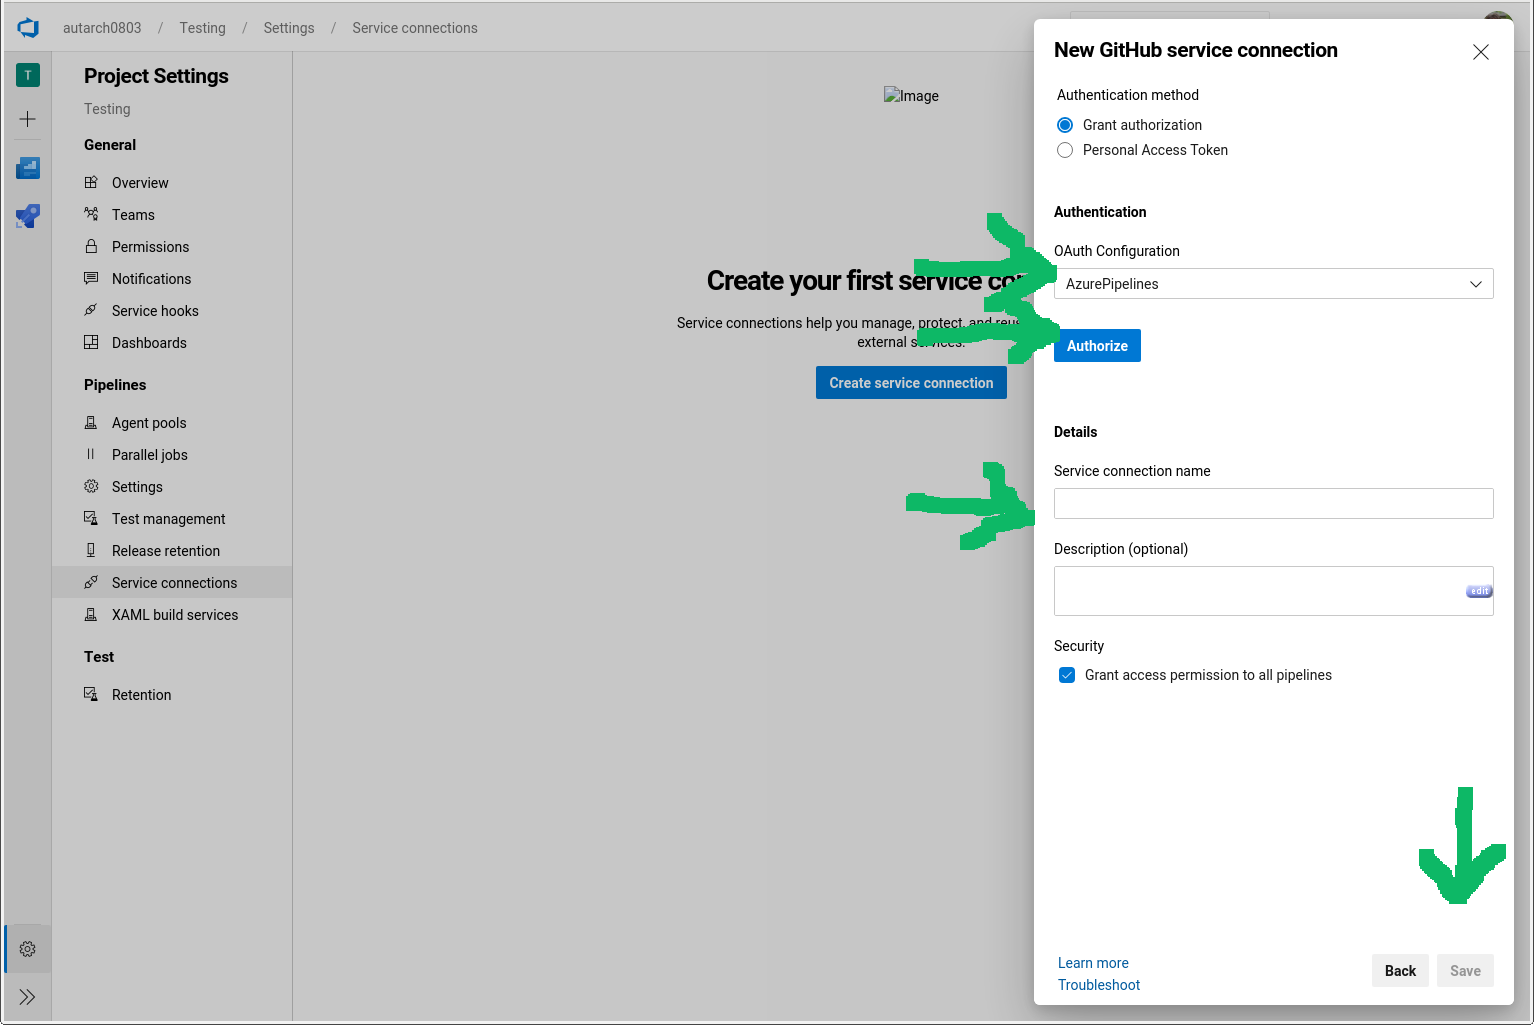Click the Notifications chat icon
The width and height of the screenshot is (1534, 1025).
pos(91,278)
